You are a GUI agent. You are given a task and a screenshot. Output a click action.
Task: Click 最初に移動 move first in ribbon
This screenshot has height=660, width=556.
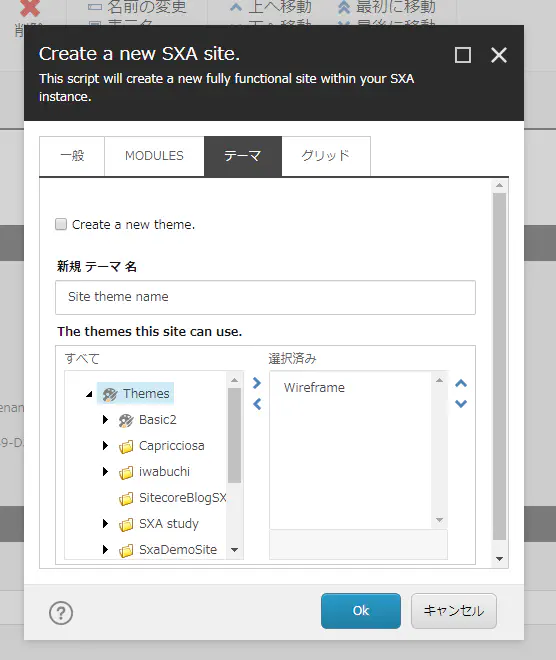click(x=386, y=7)
